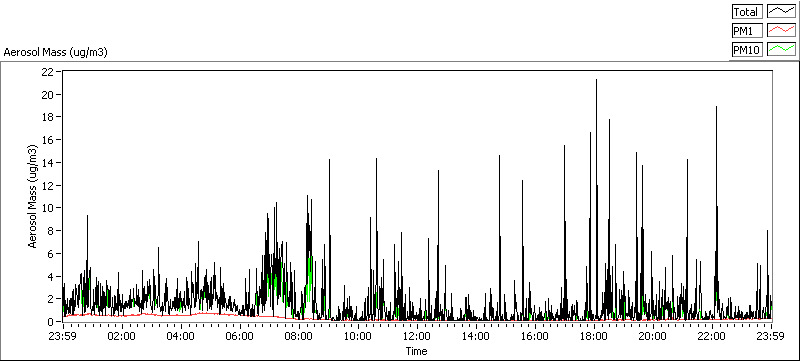Click the PM1 red line sample icon

(781, 31)
